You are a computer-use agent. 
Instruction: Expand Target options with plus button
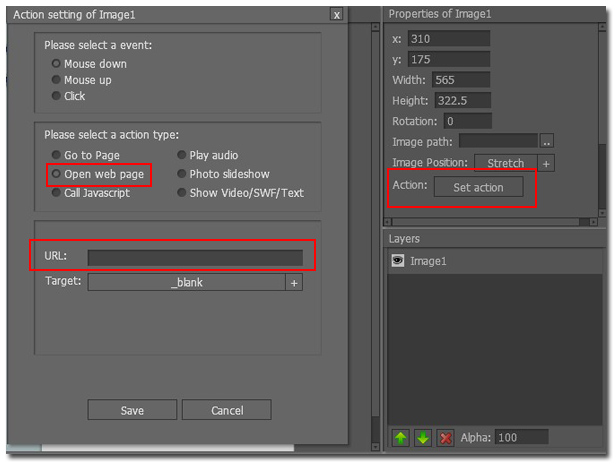(x=294, y=283)
